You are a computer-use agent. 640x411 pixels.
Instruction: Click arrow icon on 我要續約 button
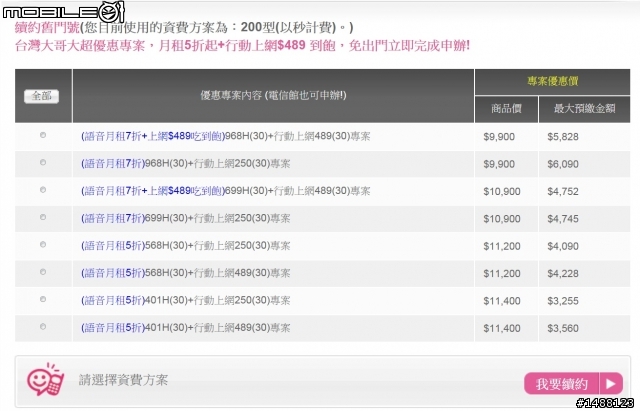point(611,384)
